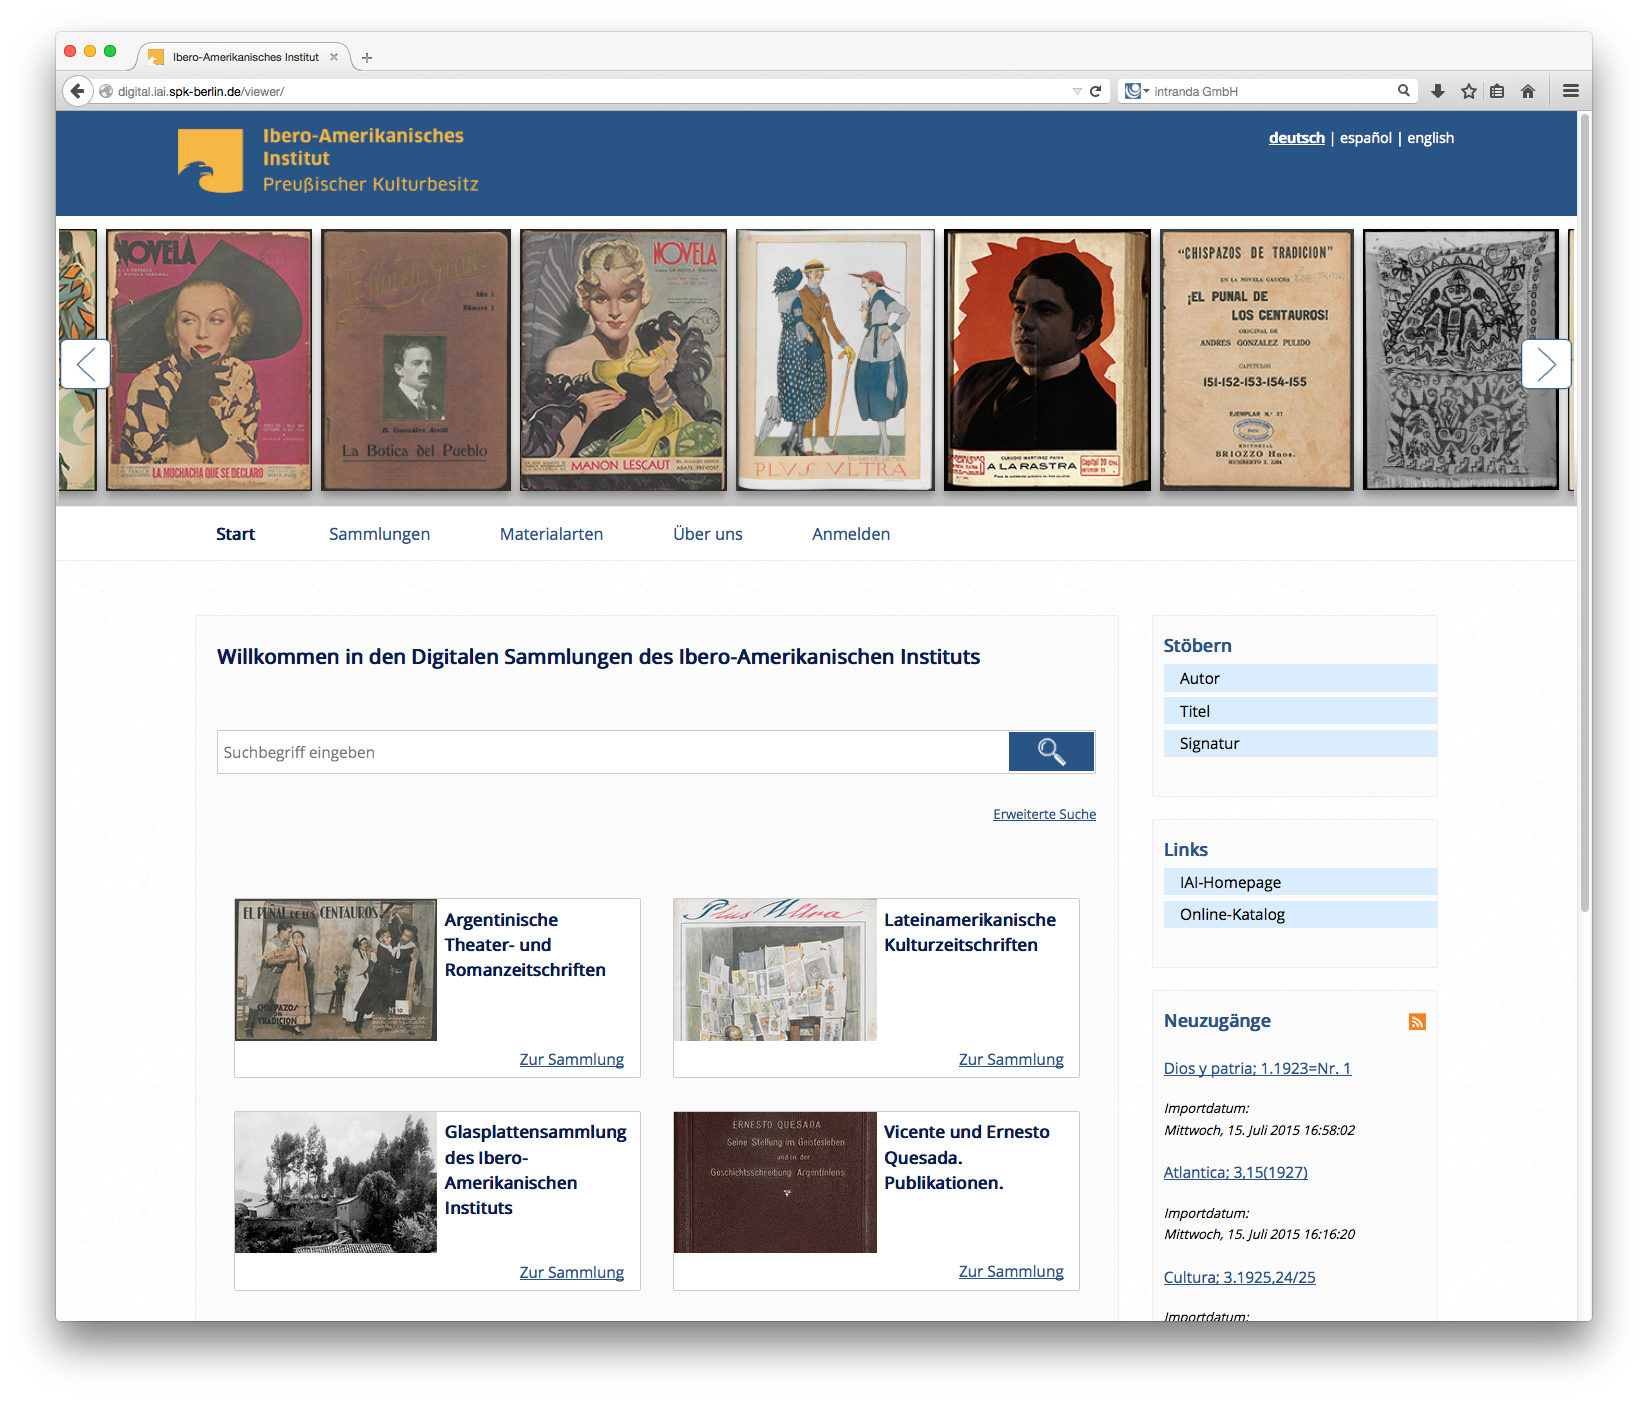Image resolution: width=1648 pixels, height=1401 pixels.
Task: Open the IAI-Homepage link
Action: click(1300, 882)
